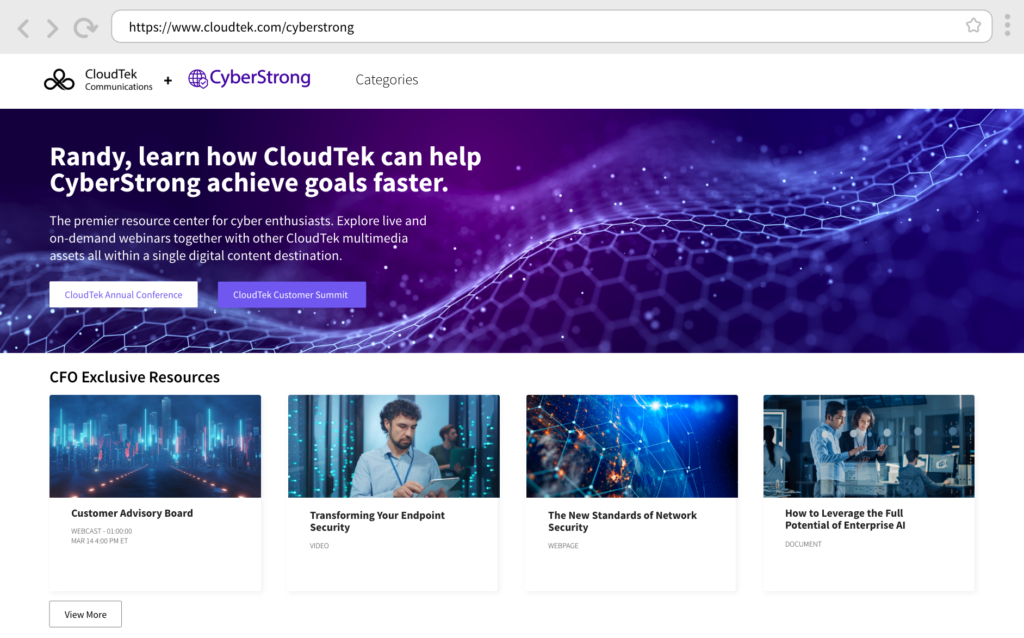Reload the page with the refresh icon
Screen dimensions: 1024x638
[85, 27]
